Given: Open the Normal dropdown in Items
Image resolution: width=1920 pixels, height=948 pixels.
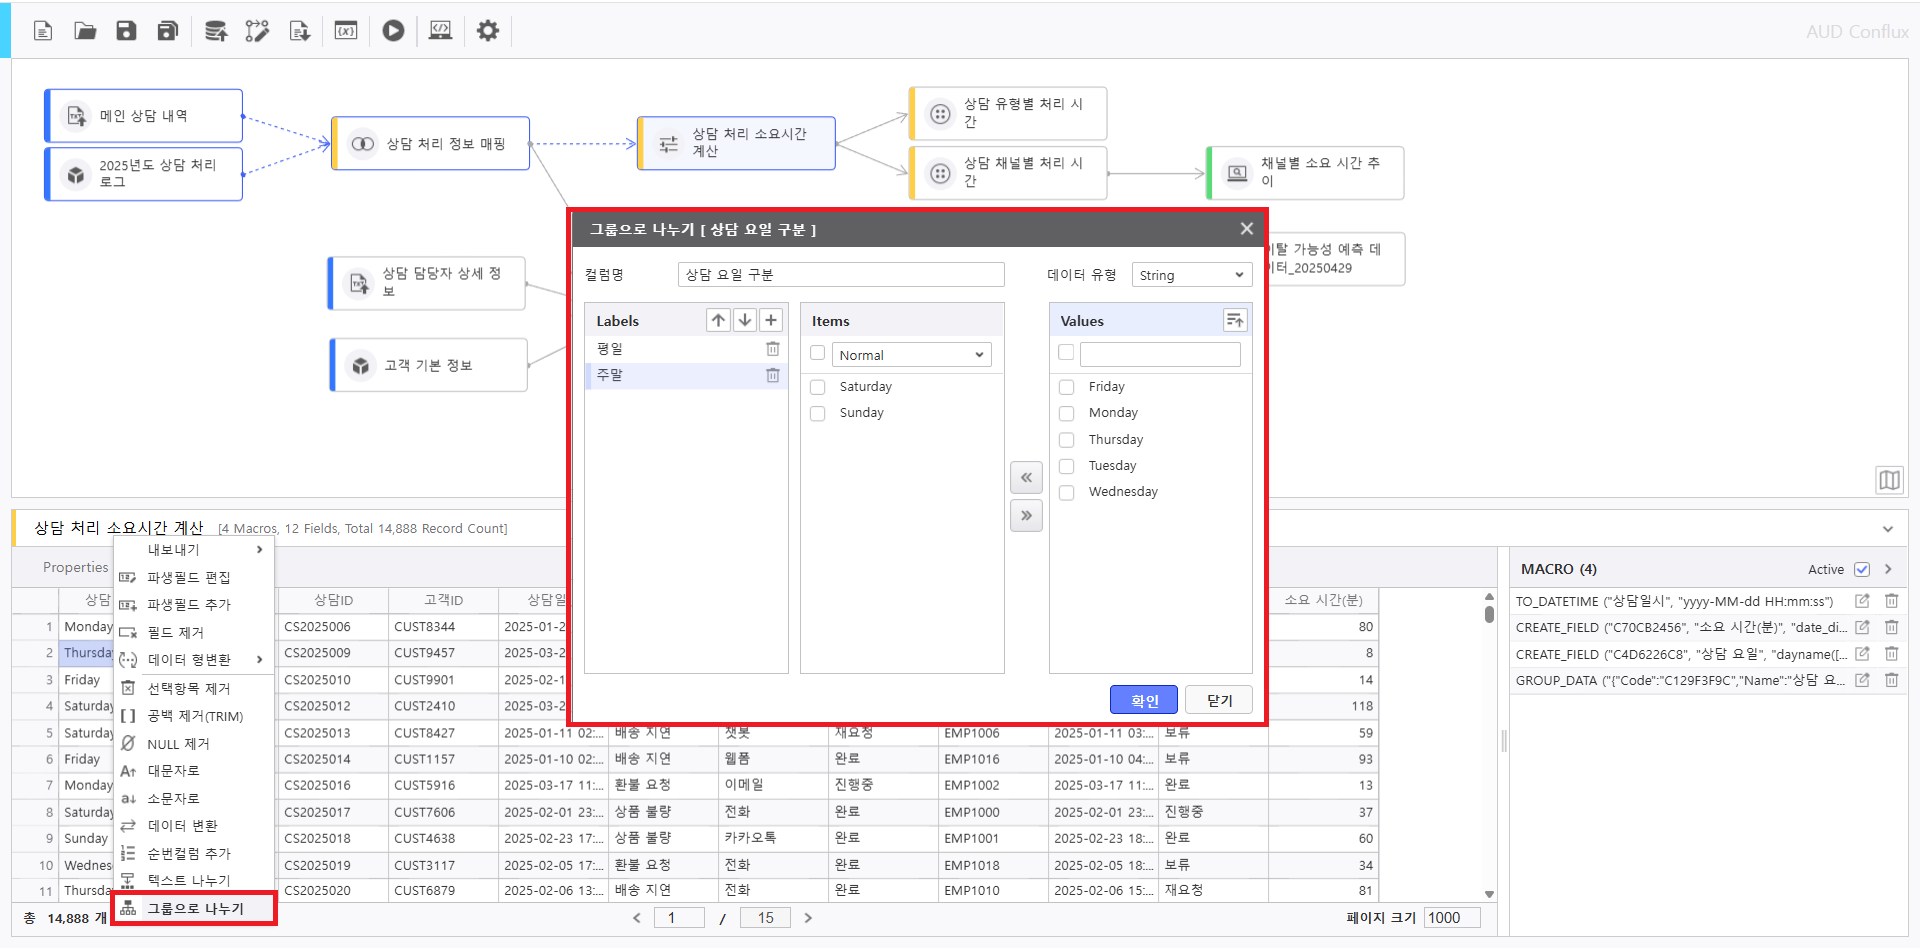Looking at the screenshot, I should (x=911, y=355).
